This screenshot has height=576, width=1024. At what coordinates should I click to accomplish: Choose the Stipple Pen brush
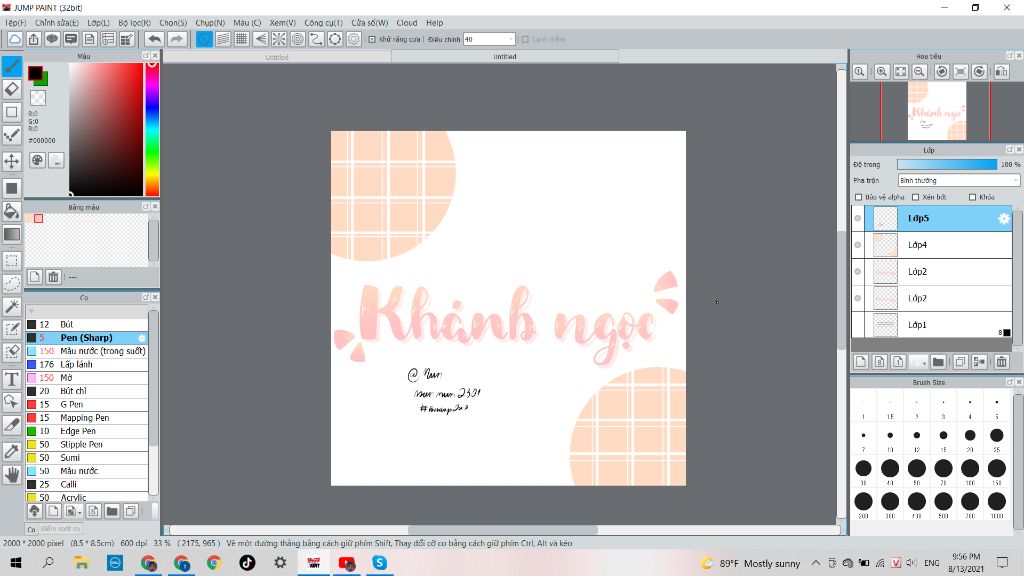pos(86,445)
